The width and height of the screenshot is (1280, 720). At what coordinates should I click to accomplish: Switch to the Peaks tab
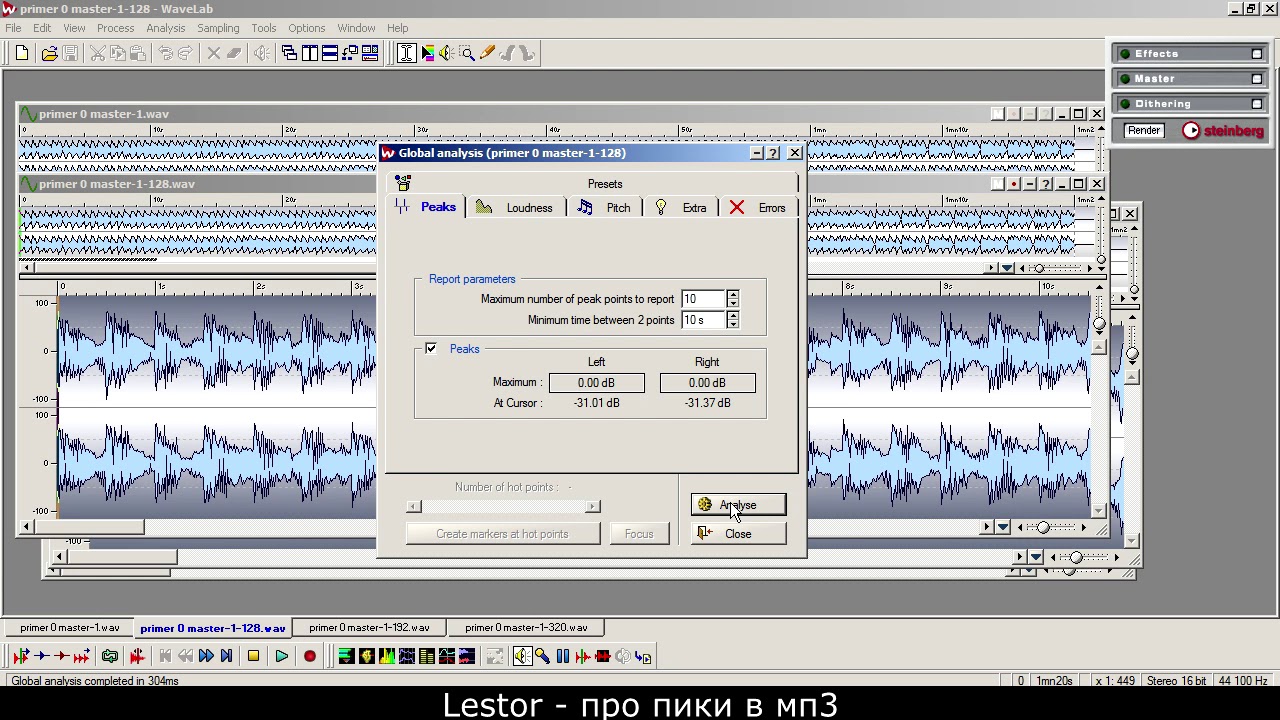427,207
